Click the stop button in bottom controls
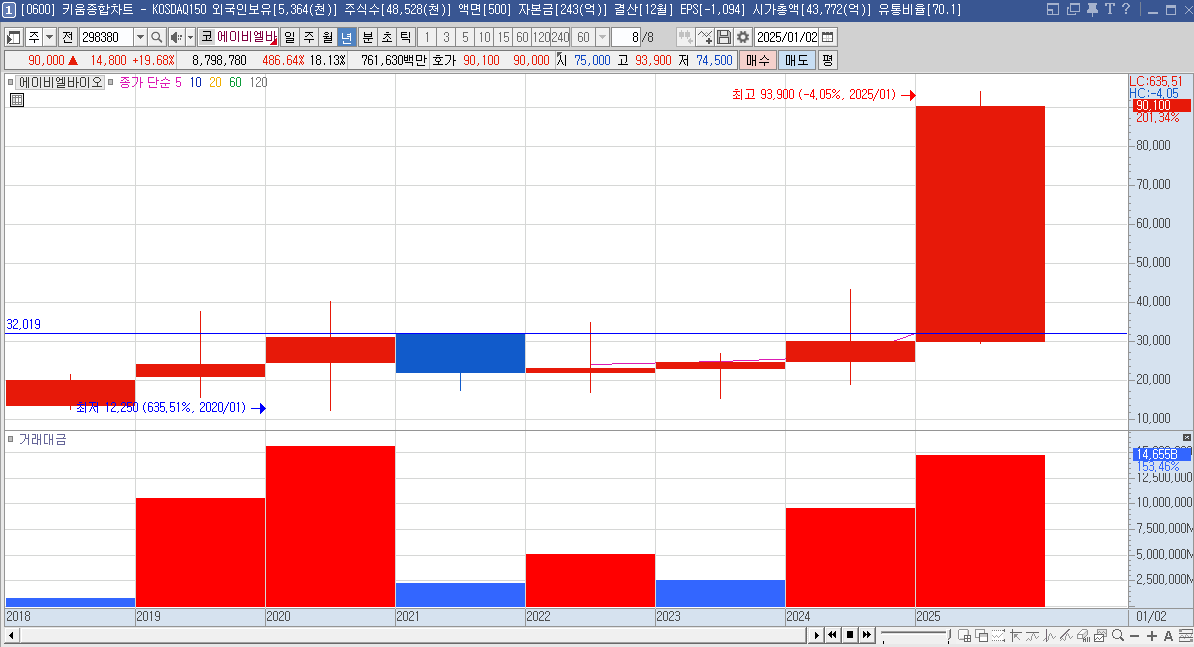Screen dimensions: 1194x647 pyautogui.click(x=850, y=635)
